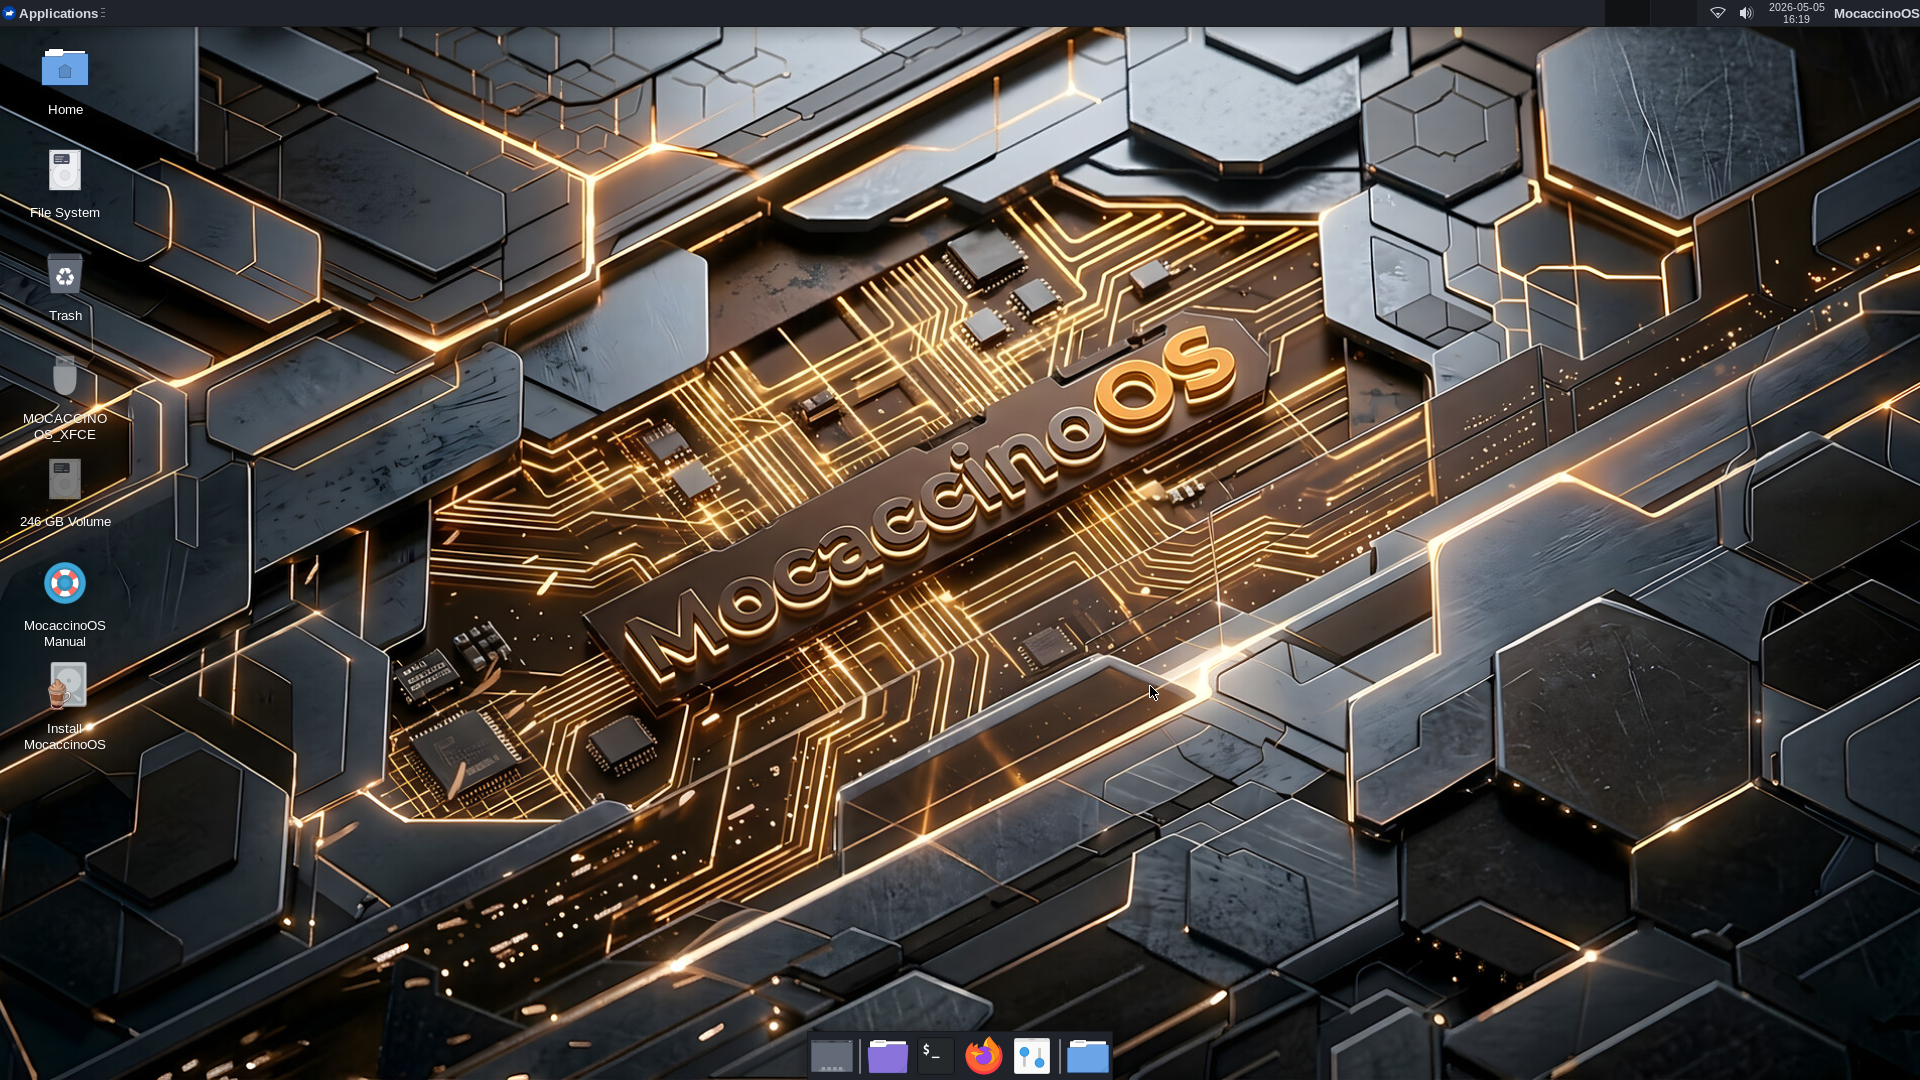Launch the Install MocaccinoOS desktop icon
Image resolution: width=1920 pixels, height=1080 pixels.
(67, 687)
